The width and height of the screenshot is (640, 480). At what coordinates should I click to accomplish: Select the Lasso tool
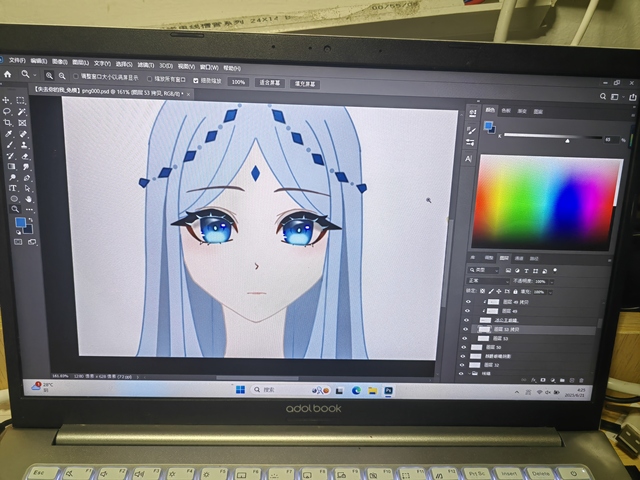click(x=7, y=111)
